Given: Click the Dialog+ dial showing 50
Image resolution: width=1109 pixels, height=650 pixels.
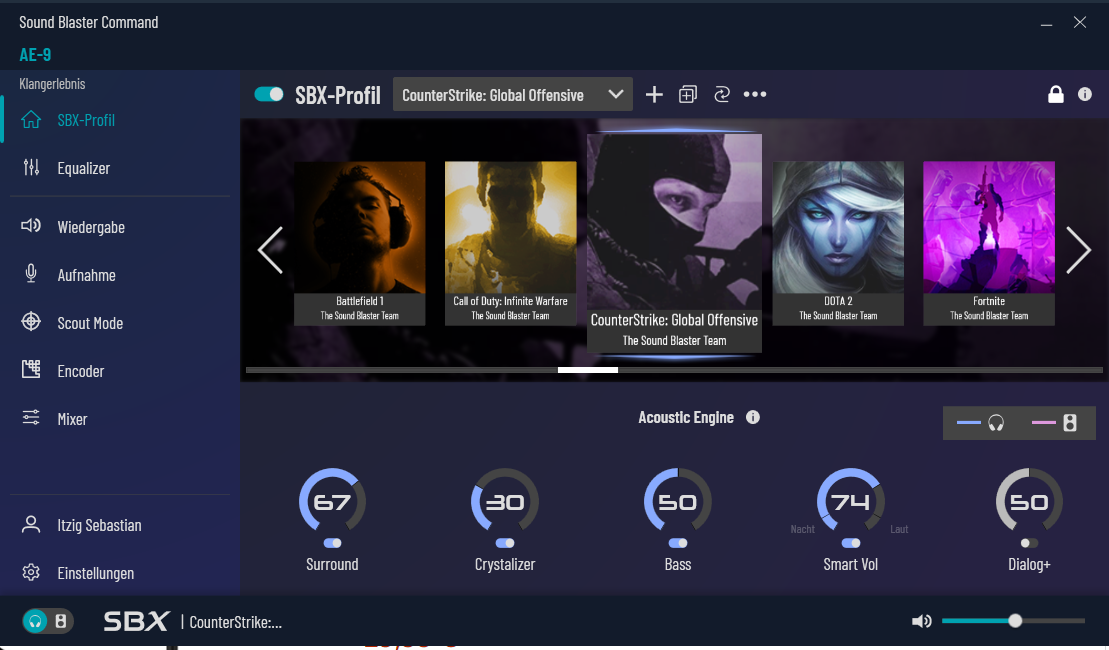Looking at the screenshot, I should coord(1029,501).
